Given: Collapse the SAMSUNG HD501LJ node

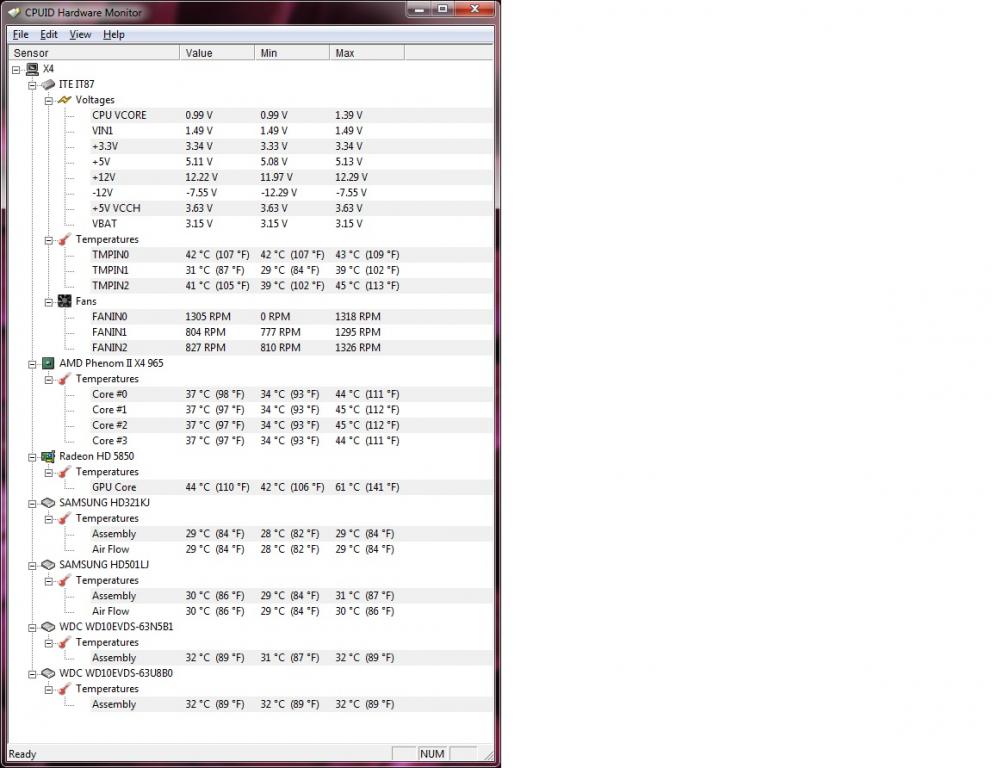Looking at the screenshot, I should coord(32,566).
